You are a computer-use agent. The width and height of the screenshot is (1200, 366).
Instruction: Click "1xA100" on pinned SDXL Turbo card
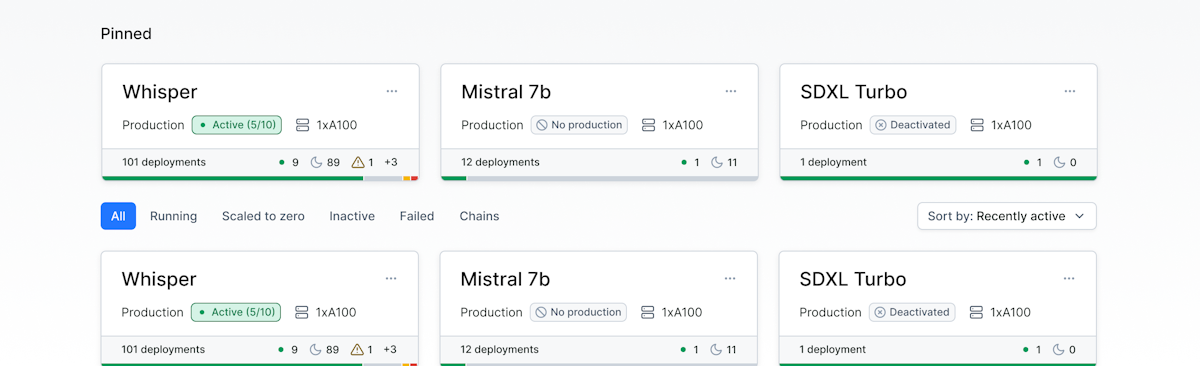[1011, 125]
